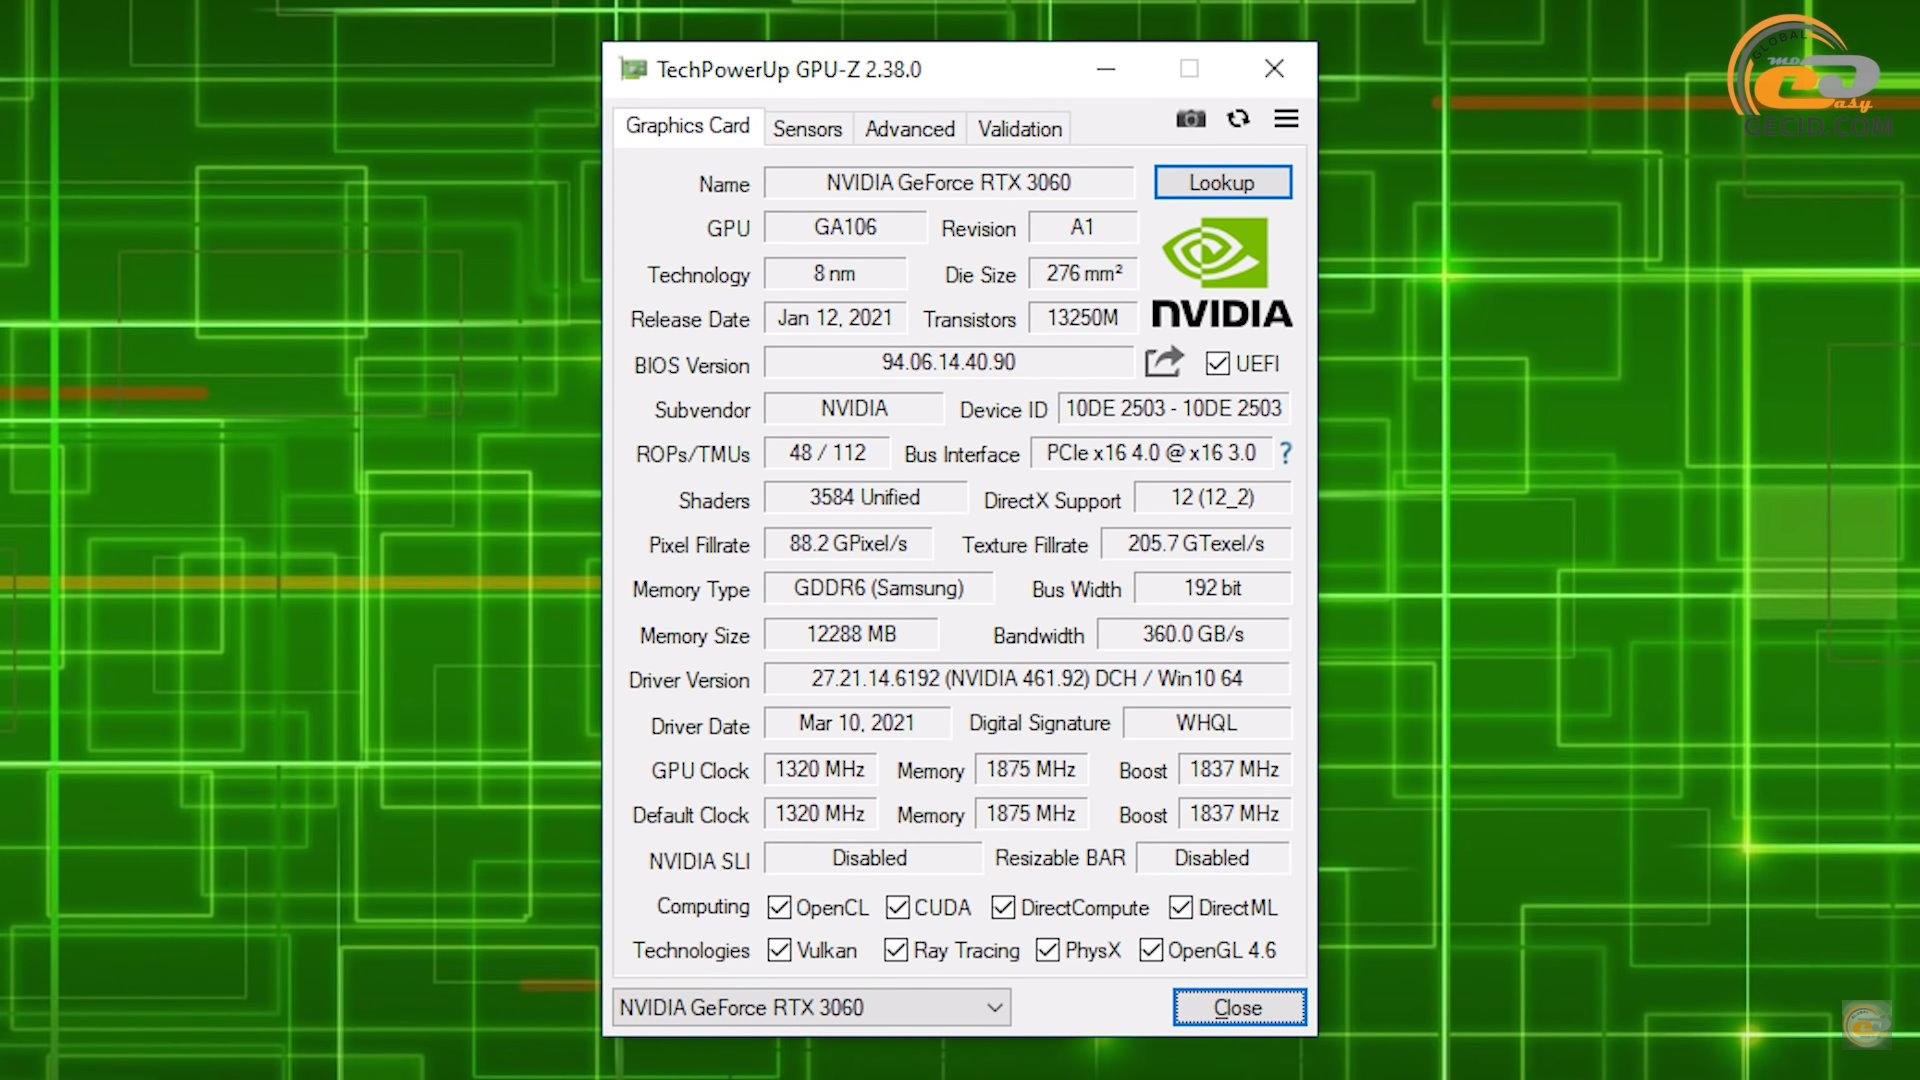Click the Digital Signature field WHQL
This screenshot has height=1080, width=1920.
pos(1207,724)
